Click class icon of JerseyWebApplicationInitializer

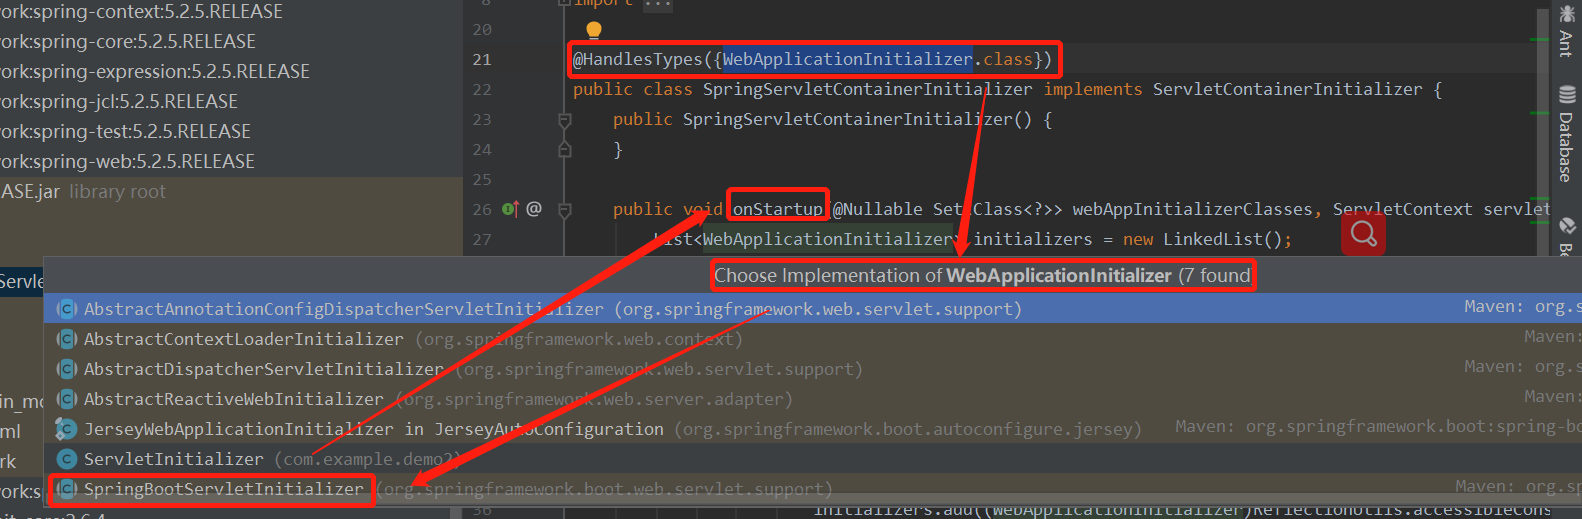66,429
